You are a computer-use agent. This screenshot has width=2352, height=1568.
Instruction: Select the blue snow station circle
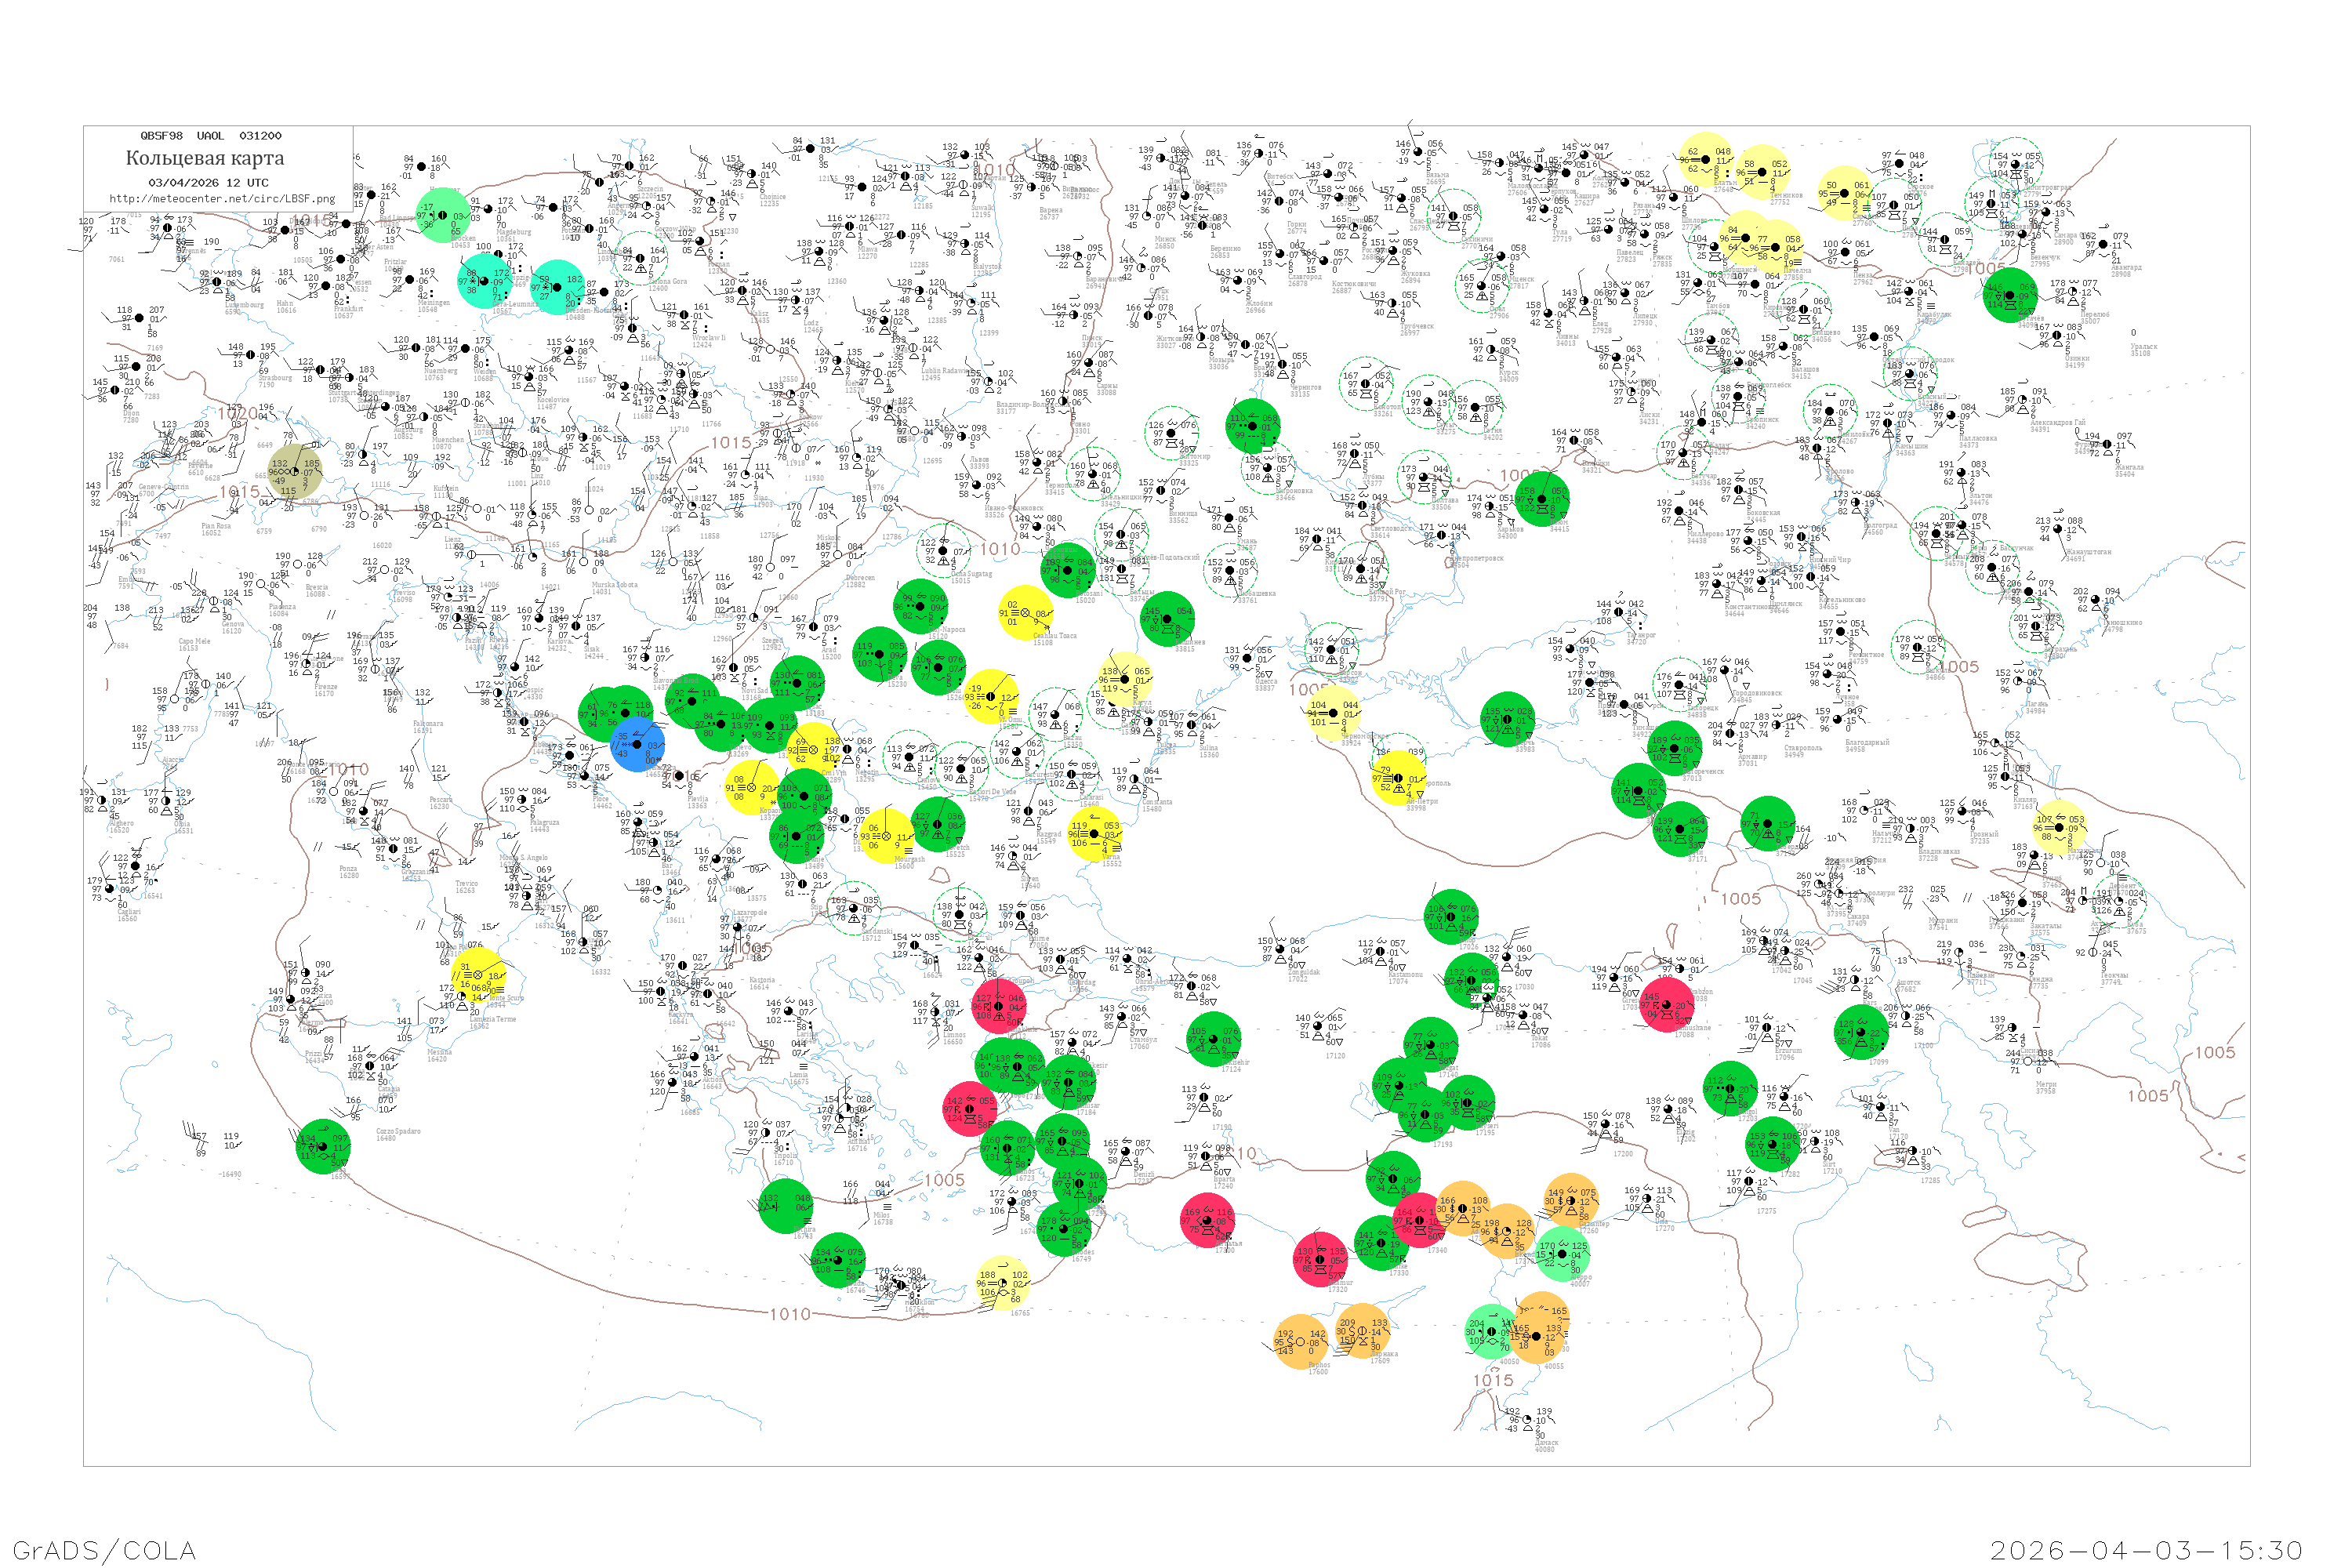pos(637,745)
